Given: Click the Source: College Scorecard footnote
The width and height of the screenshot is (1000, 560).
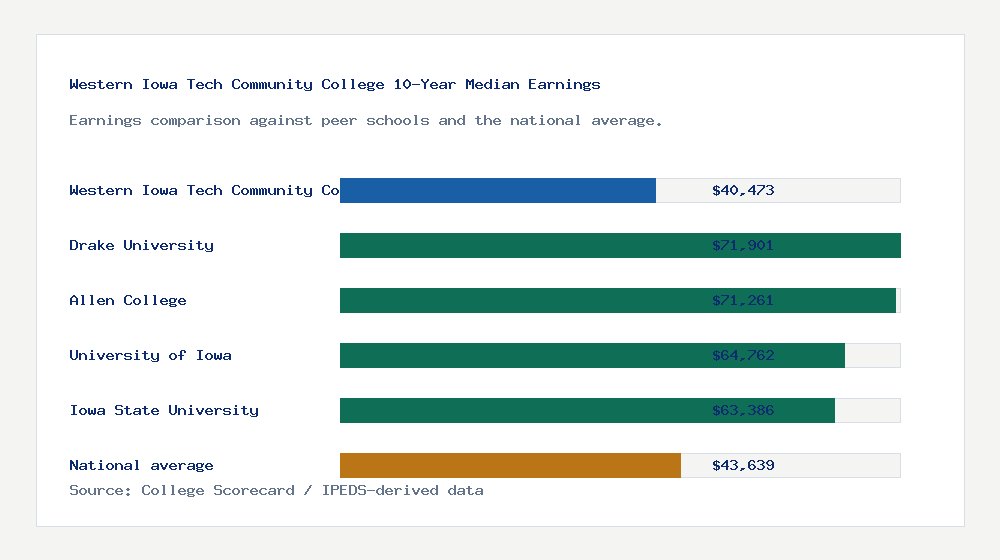Looking at the screenshot, I should 276,490.
